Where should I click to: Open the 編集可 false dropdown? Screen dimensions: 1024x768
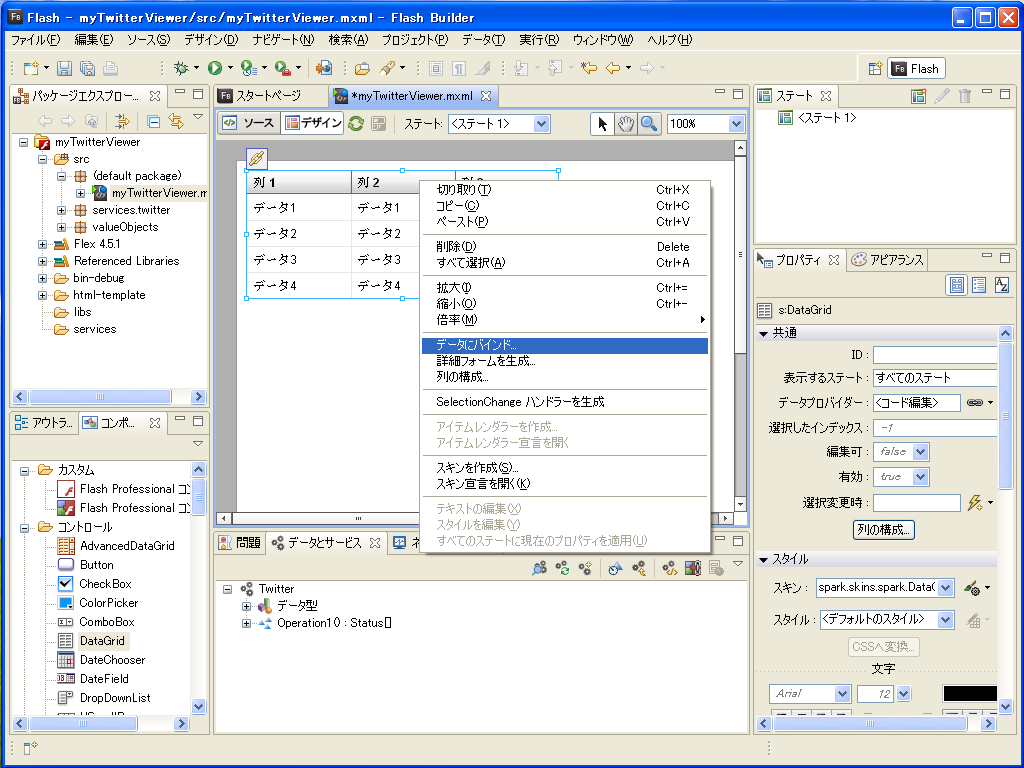pos(920,452)
